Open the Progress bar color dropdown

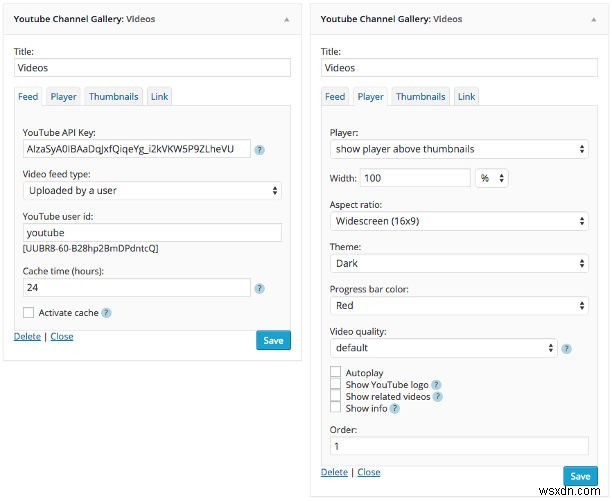[459, 306]
